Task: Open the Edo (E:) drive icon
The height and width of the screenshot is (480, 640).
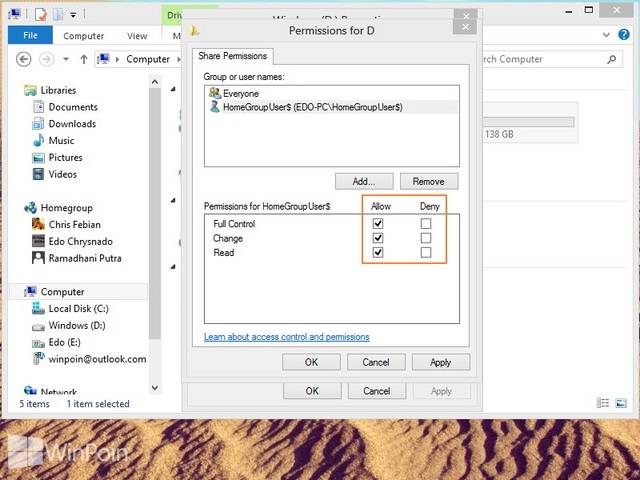Action: 38,343
